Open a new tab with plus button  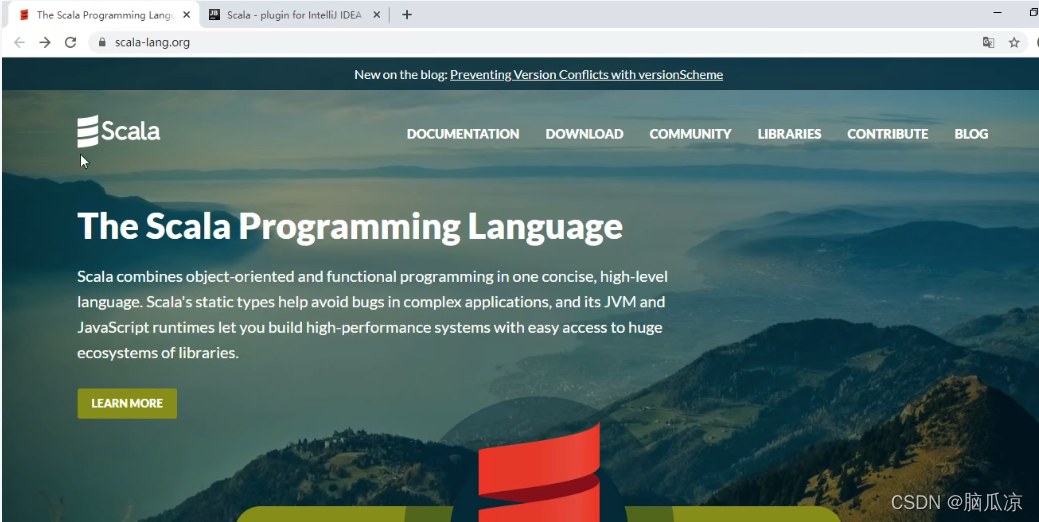click(x=407, y=15)
